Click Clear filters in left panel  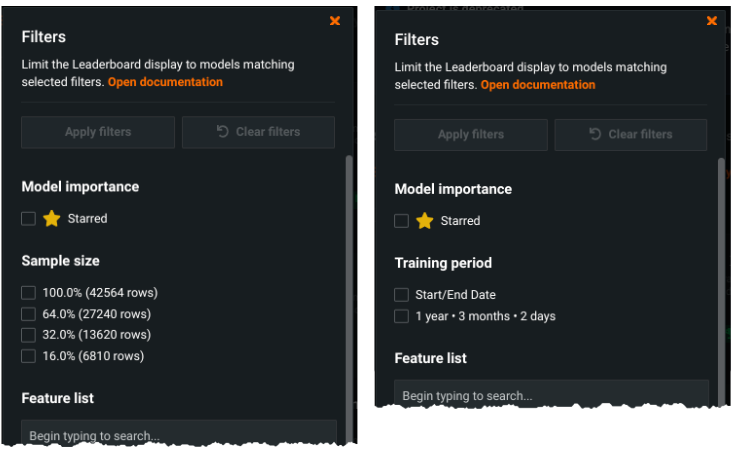[x=258, y=132]
